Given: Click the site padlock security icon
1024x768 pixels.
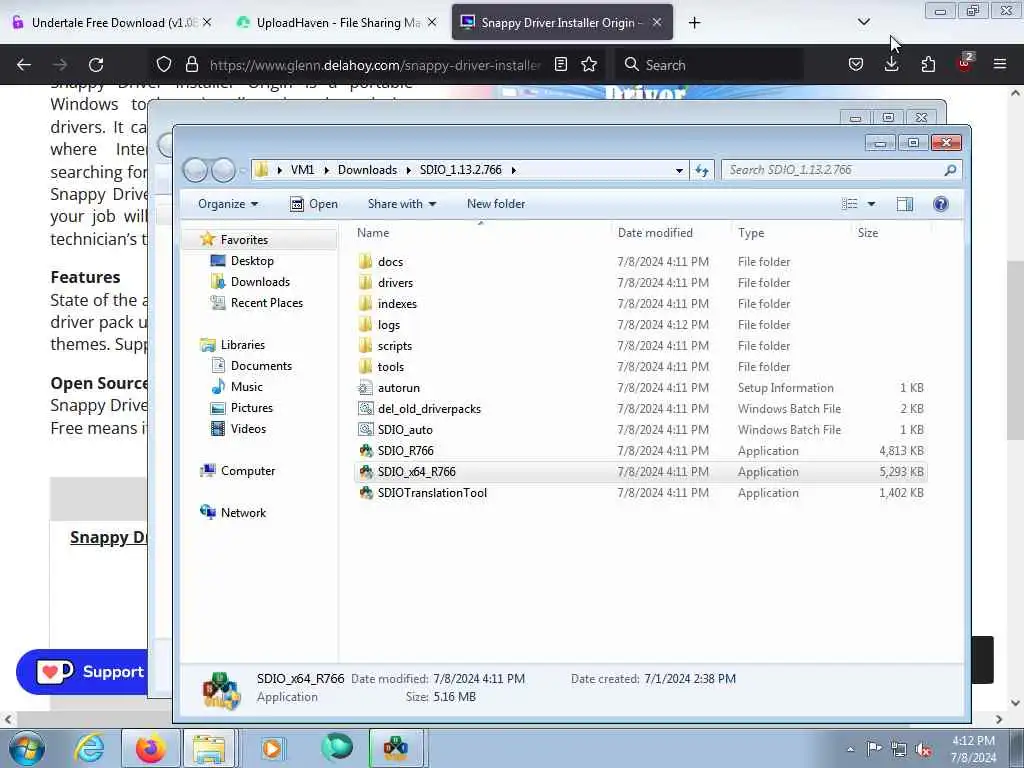Looking at the screenshot, I should tap(191, 64).
